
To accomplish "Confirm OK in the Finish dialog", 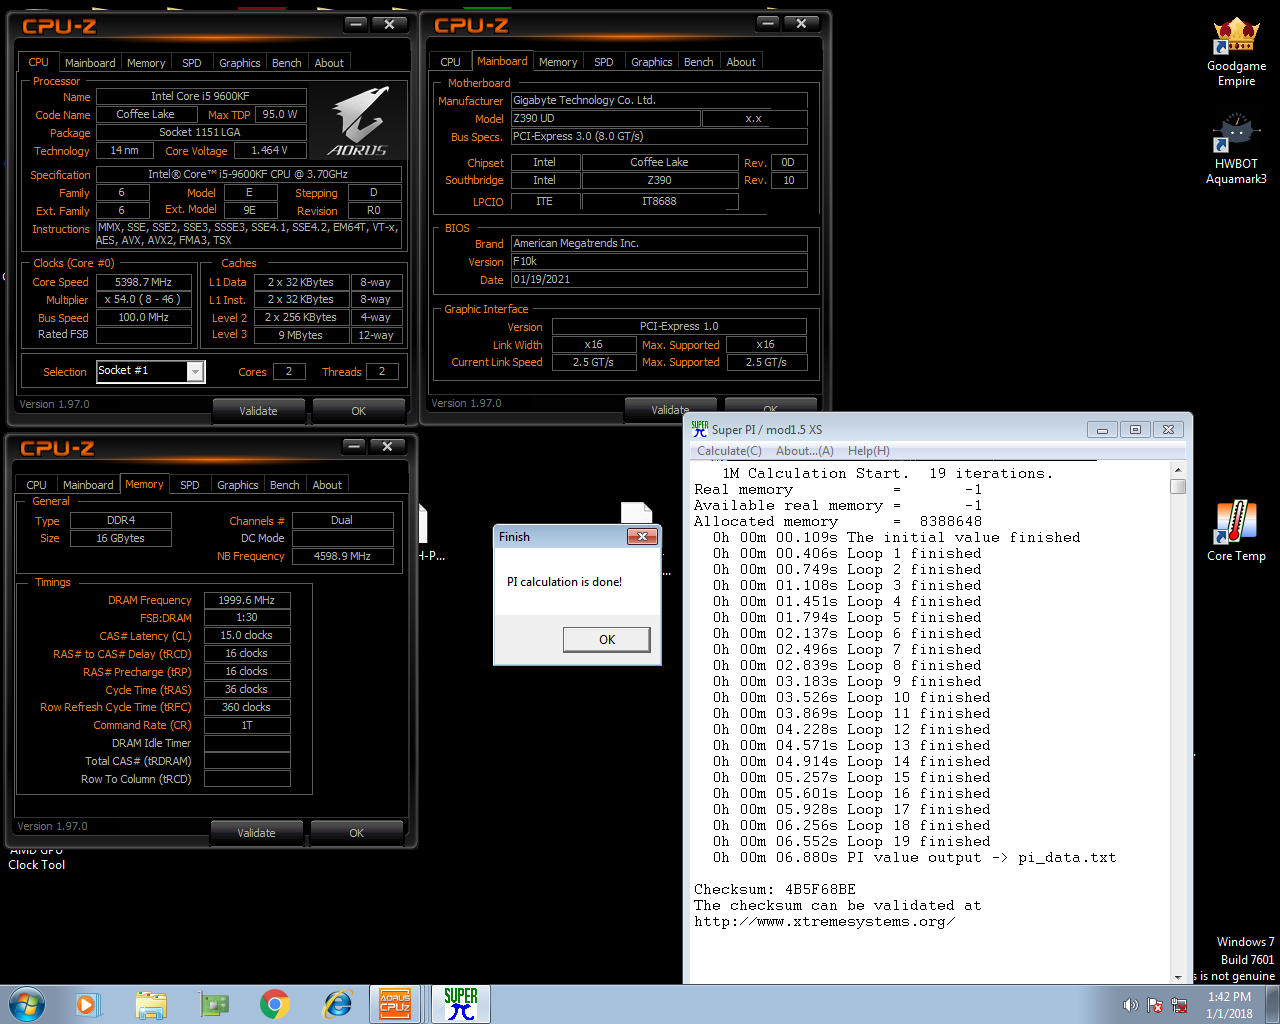I will click(x=607, y=639).
